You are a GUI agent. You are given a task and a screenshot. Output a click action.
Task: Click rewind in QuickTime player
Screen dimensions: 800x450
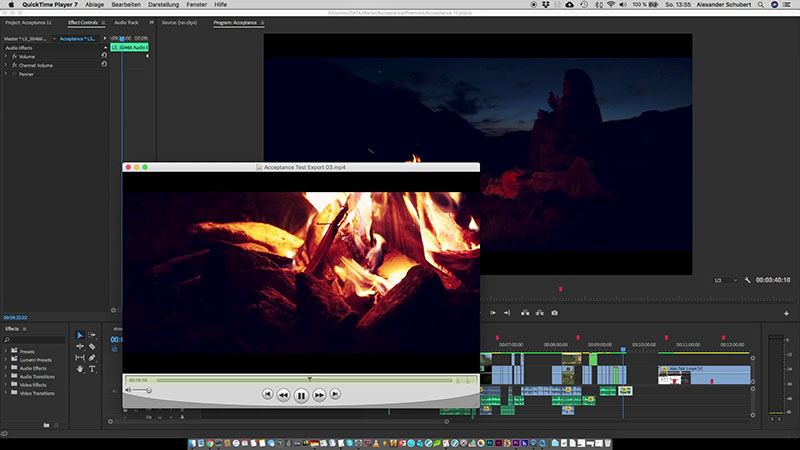pyautogui.click(x=284, y=395)
